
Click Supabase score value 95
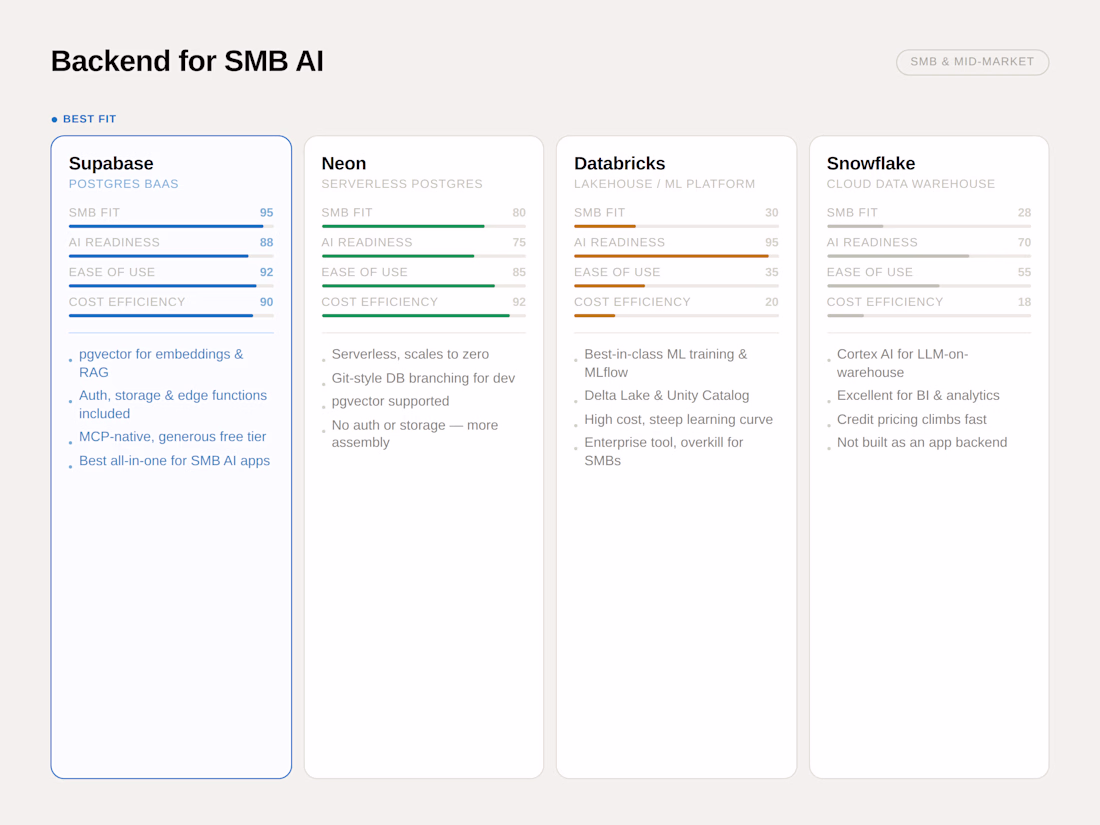[266, 213]
